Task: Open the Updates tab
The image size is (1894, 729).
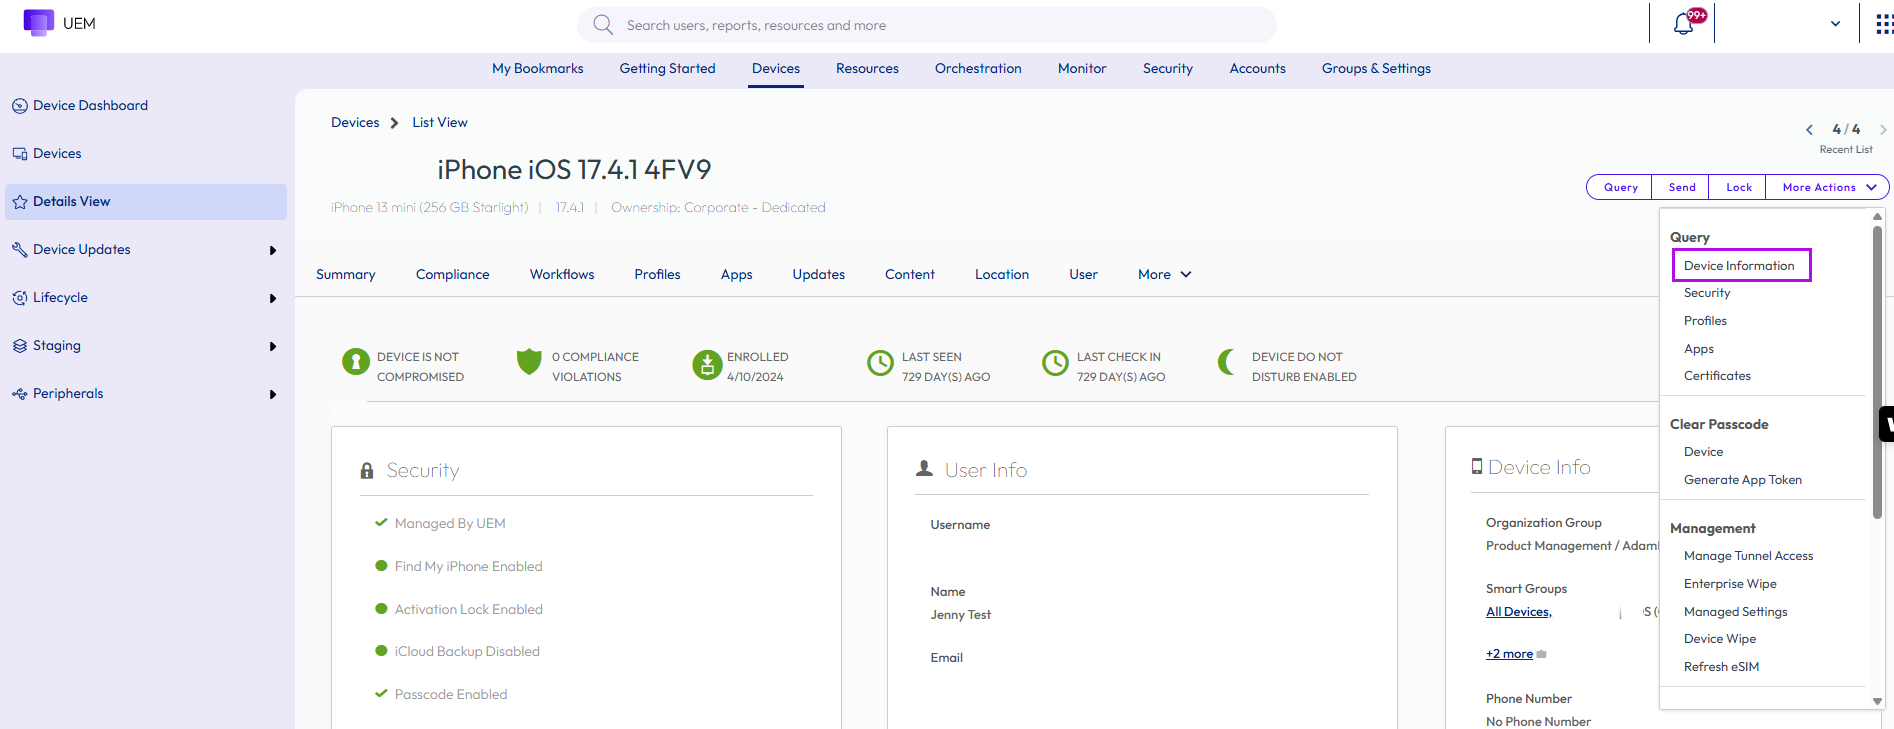Action: tap(818, 274)
